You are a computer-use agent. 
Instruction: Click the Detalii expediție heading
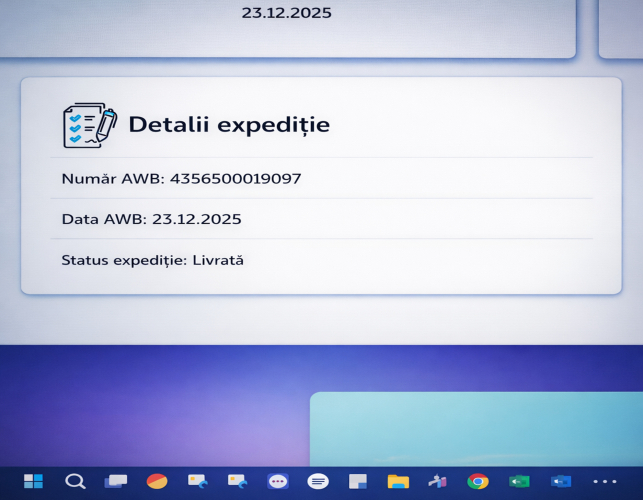pos(229,125)
